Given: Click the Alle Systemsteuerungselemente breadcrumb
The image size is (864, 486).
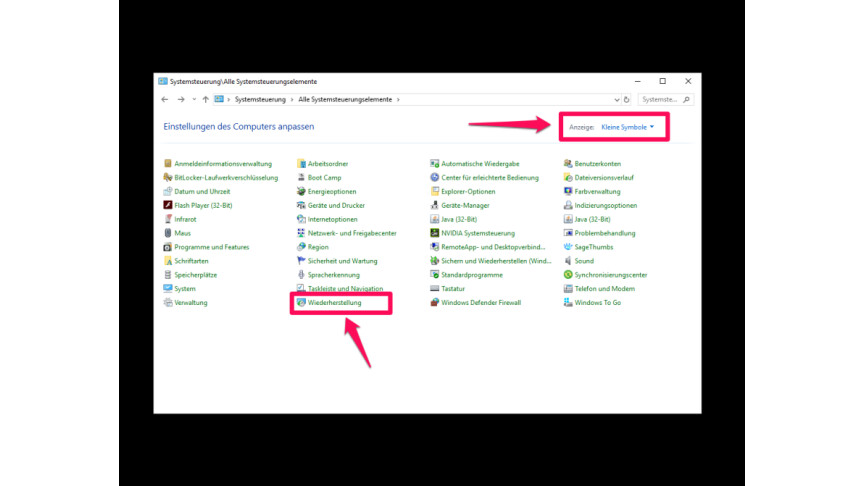Looking at the screenshot, I should click(345, 100).
